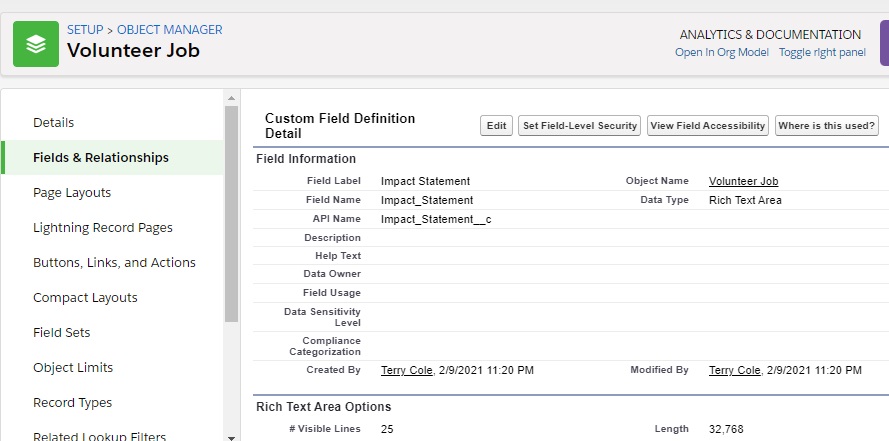Click the Impact_Statement field name value
Screen dimensions: 889x441
tap(427, 200)
